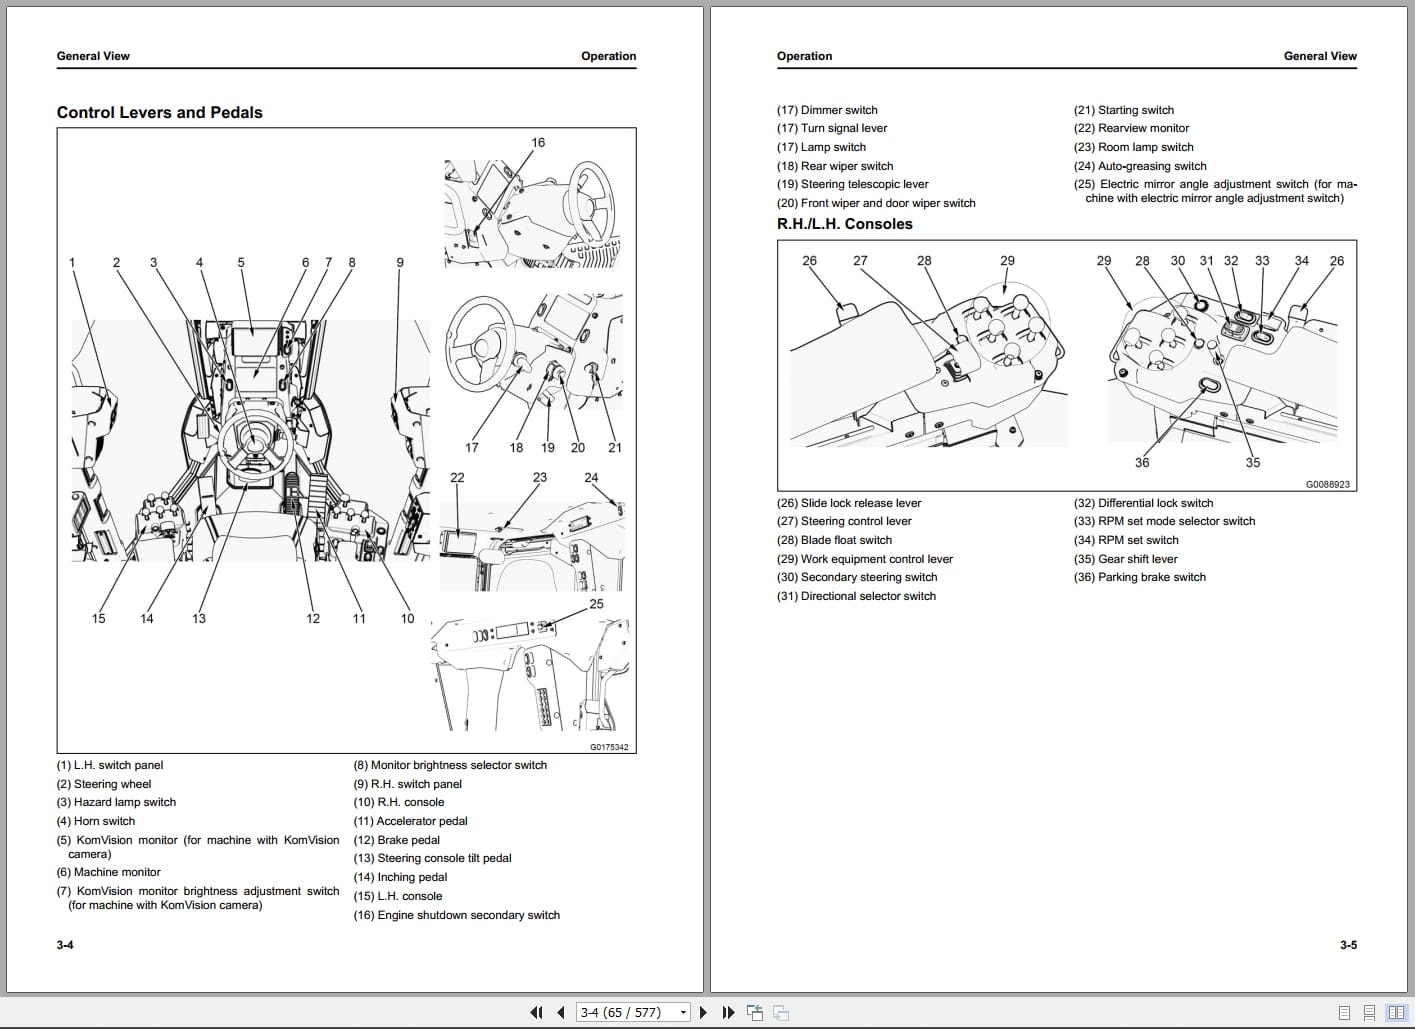Click figure number G0175342
Screen dimensions: 1415x1029
[x=609, y=747]
